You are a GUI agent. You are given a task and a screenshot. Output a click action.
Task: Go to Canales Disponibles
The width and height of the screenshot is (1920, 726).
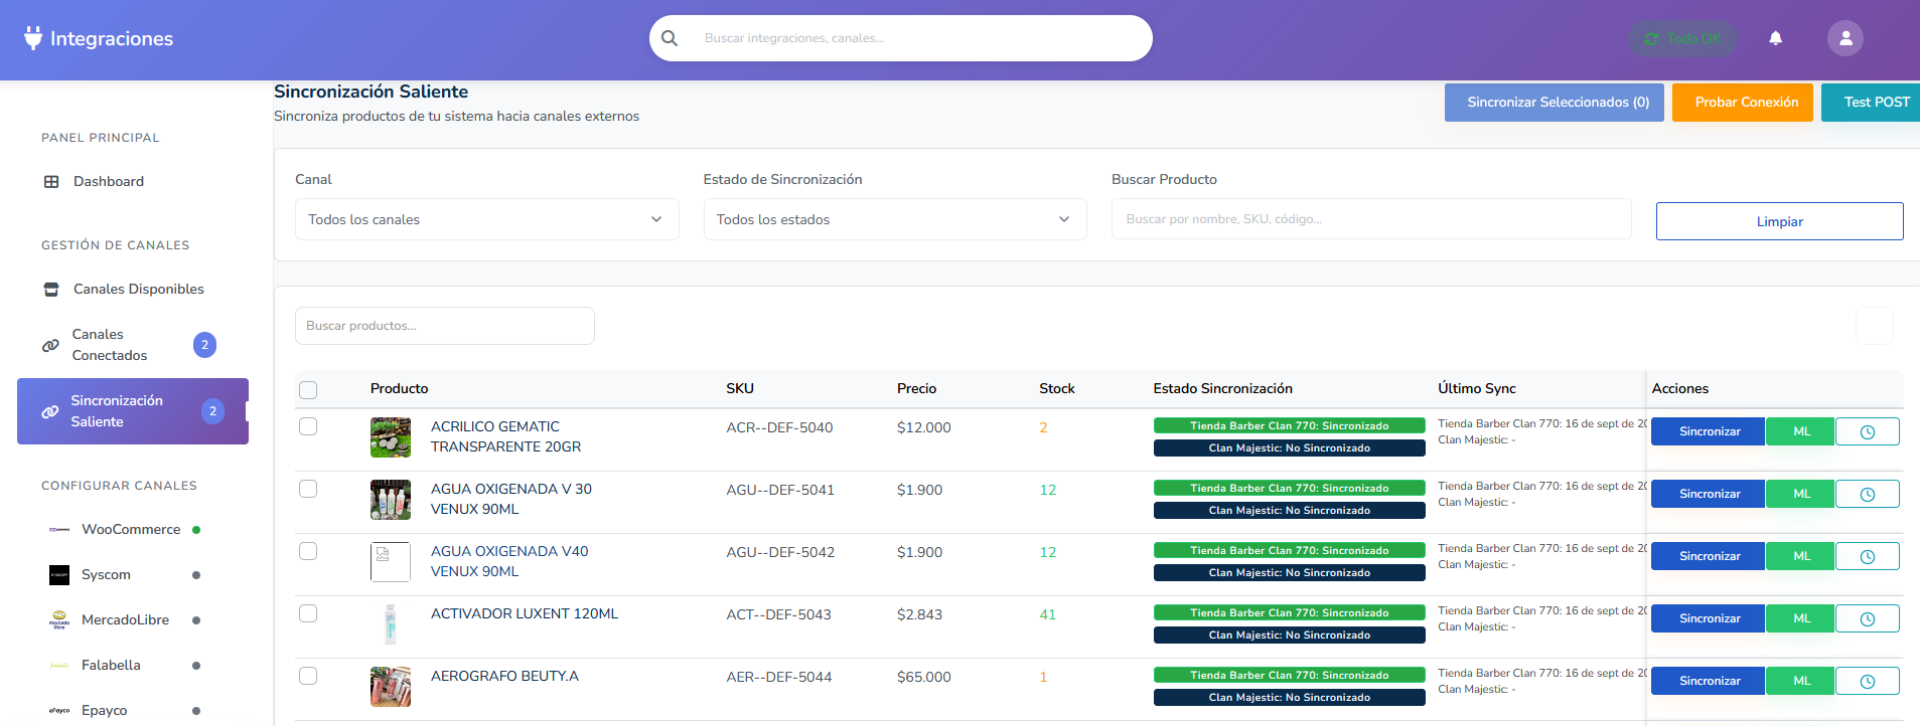133,289
